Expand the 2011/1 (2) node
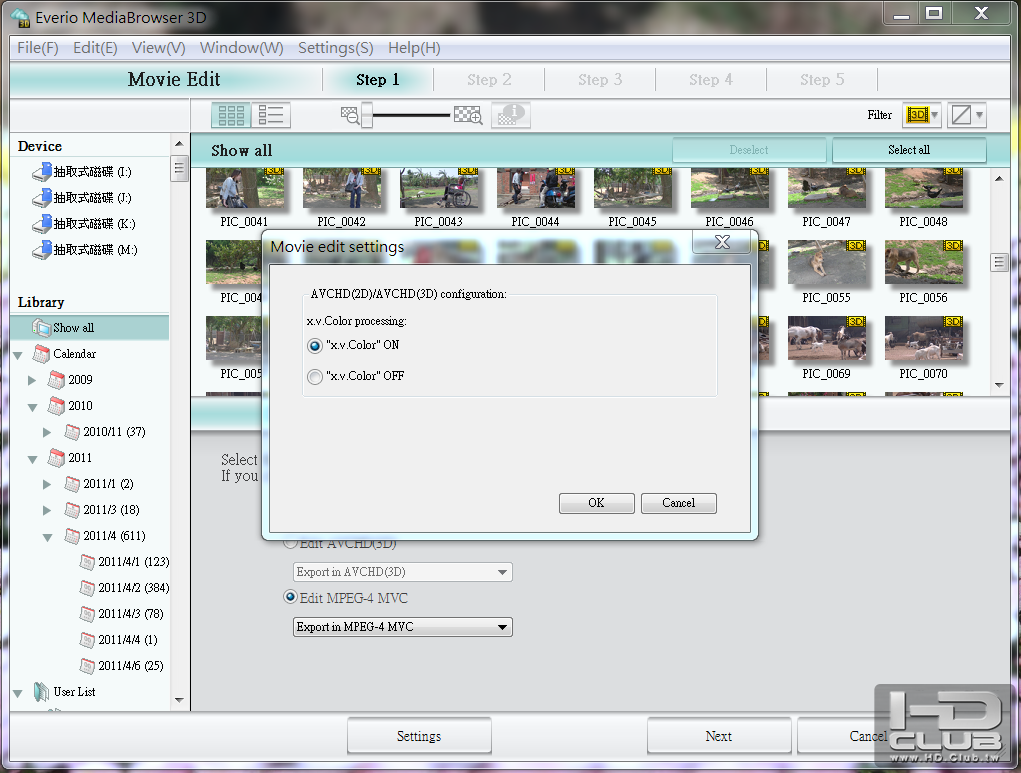The width and height of the screenshot is (1021, 773). [x=47, y=484]
